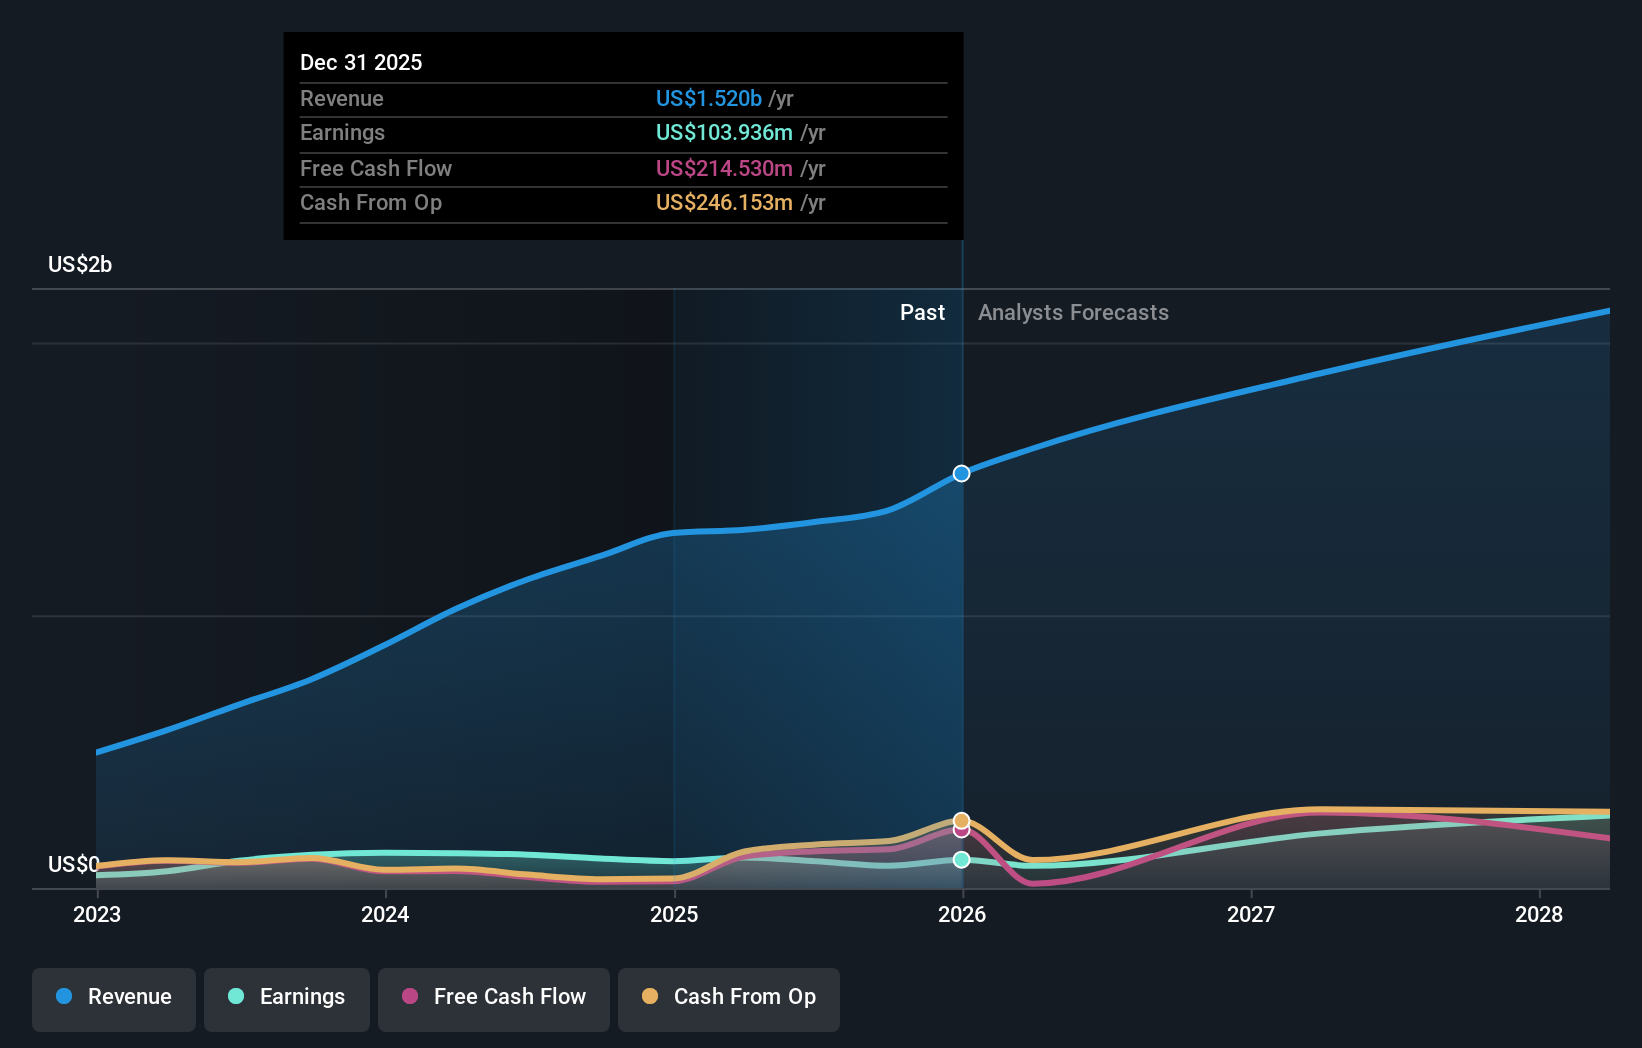Click the orange Cash From Op data point marker
Viewport: 1642px width, 1048px height.
pos(961,817)
